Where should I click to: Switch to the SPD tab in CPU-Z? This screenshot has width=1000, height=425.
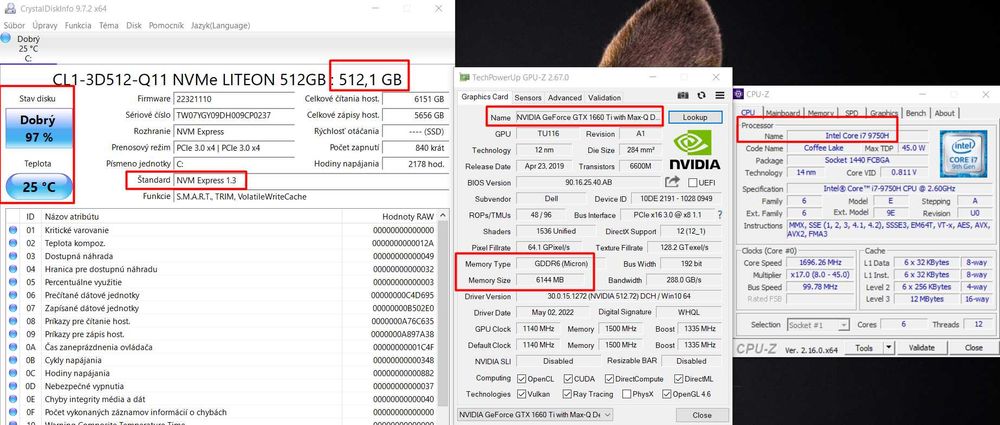click(851, 113)
